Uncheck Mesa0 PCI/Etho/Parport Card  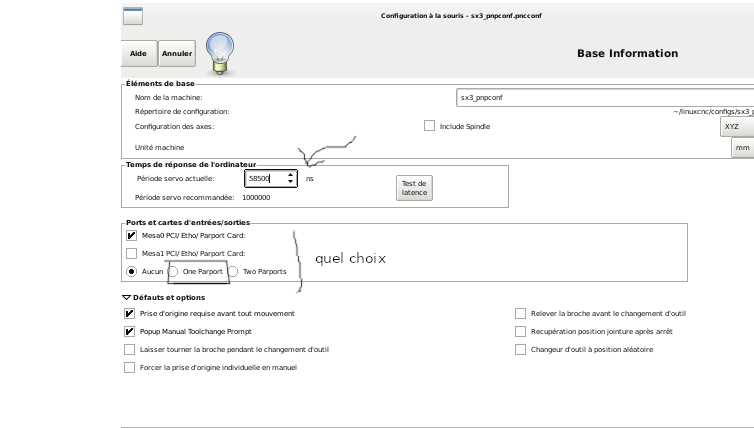[x=131, y=235]
